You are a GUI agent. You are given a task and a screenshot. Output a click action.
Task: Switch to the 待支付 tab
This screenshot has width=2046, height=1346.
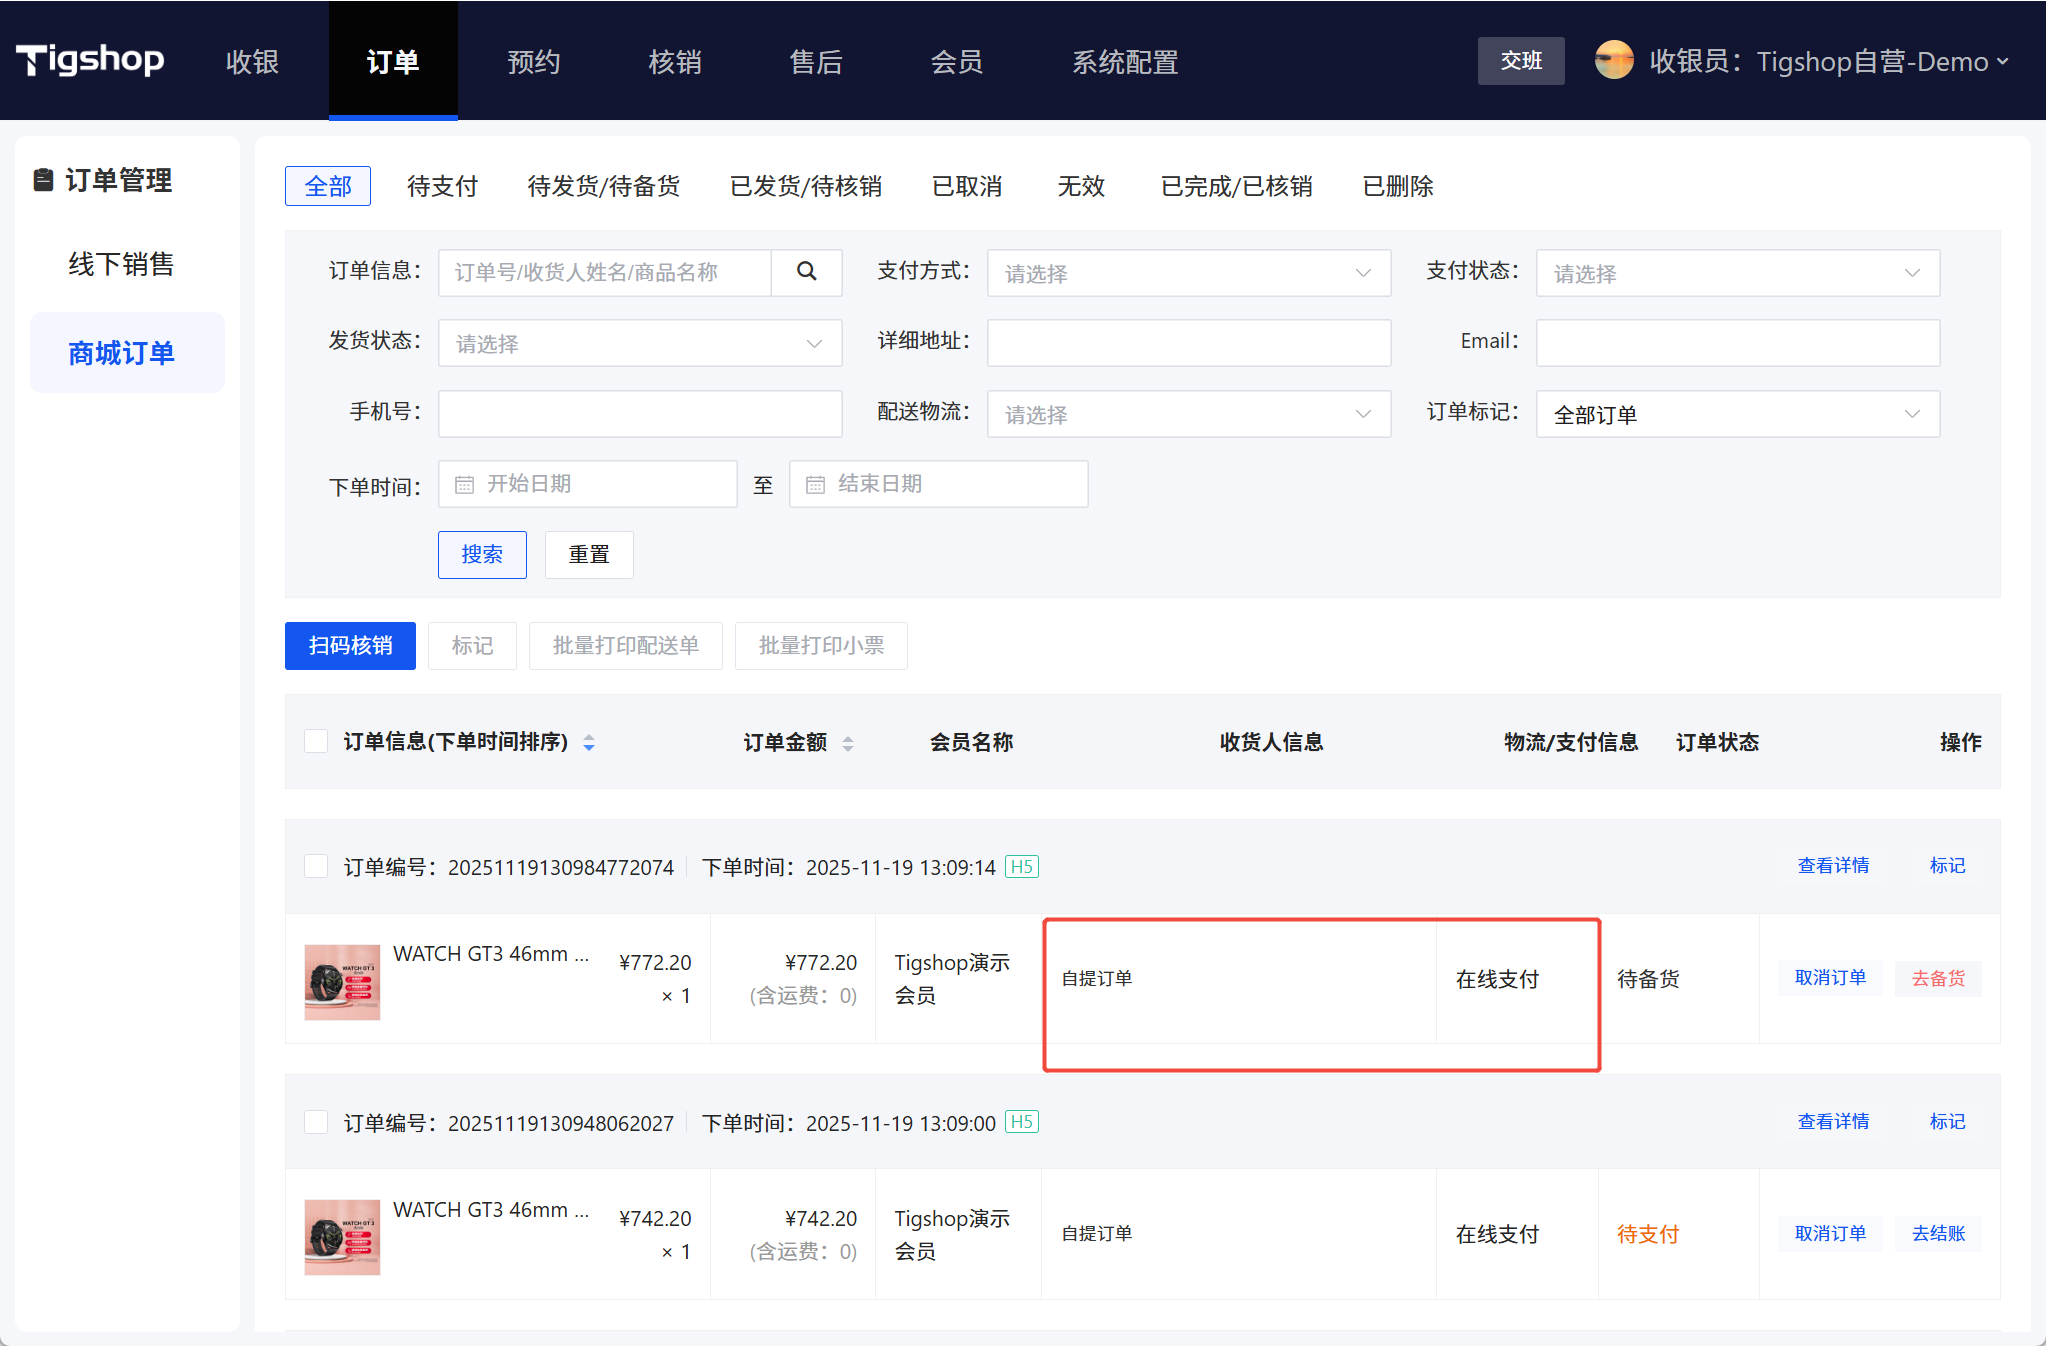pyautogui.click(x=442, y=186)
